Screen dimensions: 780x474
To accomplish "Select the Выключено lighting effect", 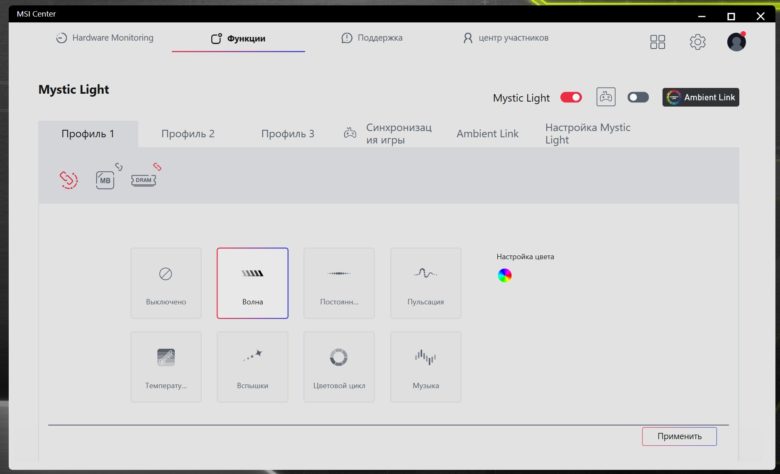I will pyautogui.click(x=166, y=283).
